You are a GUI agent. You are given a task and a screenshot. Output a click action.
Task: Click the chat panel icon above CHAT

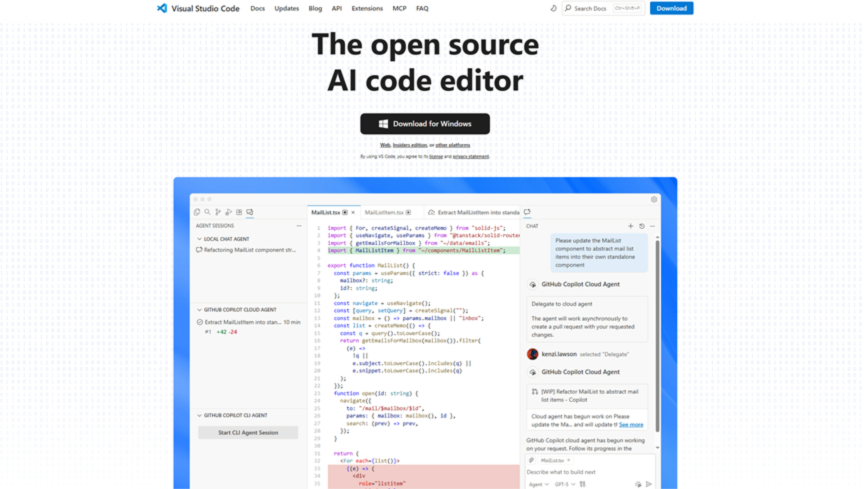(527, 212)
